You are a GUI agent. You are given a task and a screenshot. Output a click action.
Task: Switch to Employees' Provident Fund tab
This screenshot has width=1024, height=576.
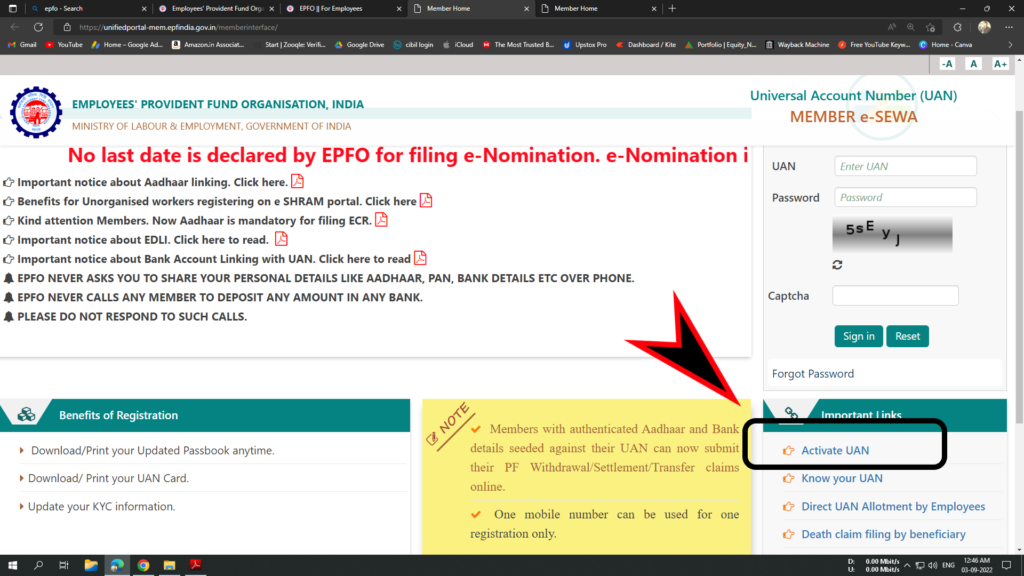point(216,8)
